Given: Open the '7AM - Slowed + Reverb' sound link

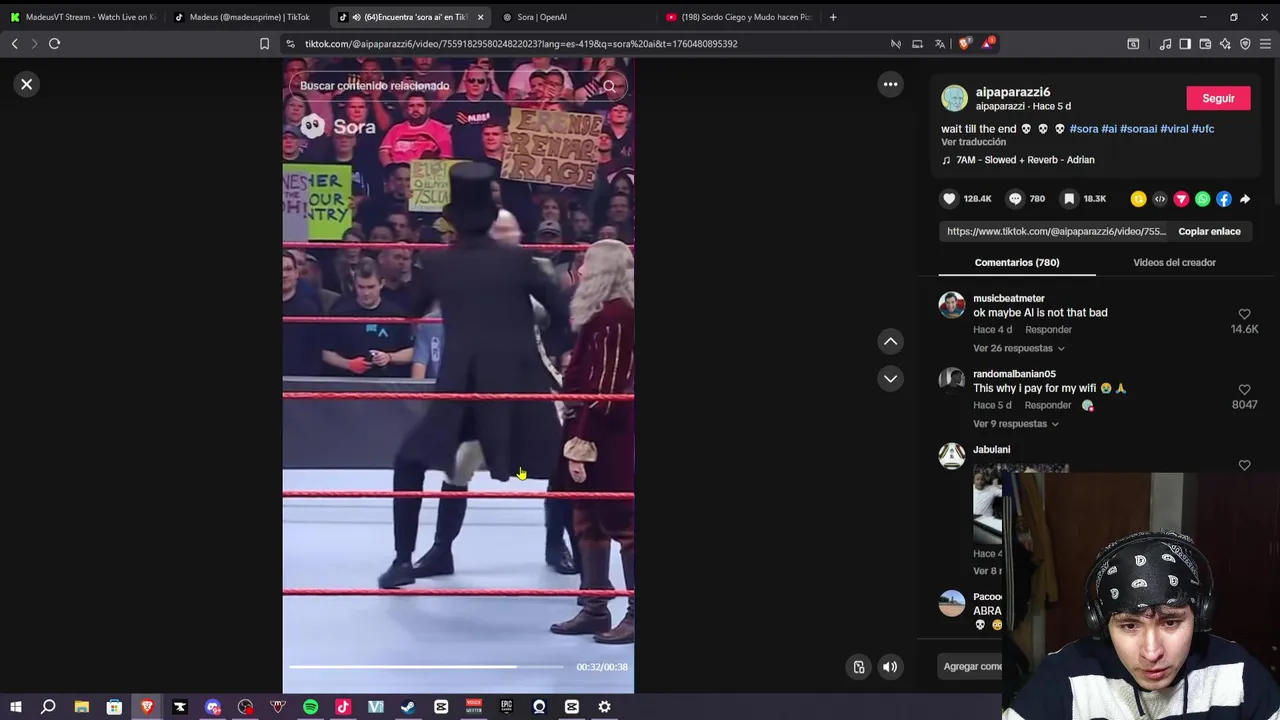Looking at the screenshot, I should point(1024,160).
